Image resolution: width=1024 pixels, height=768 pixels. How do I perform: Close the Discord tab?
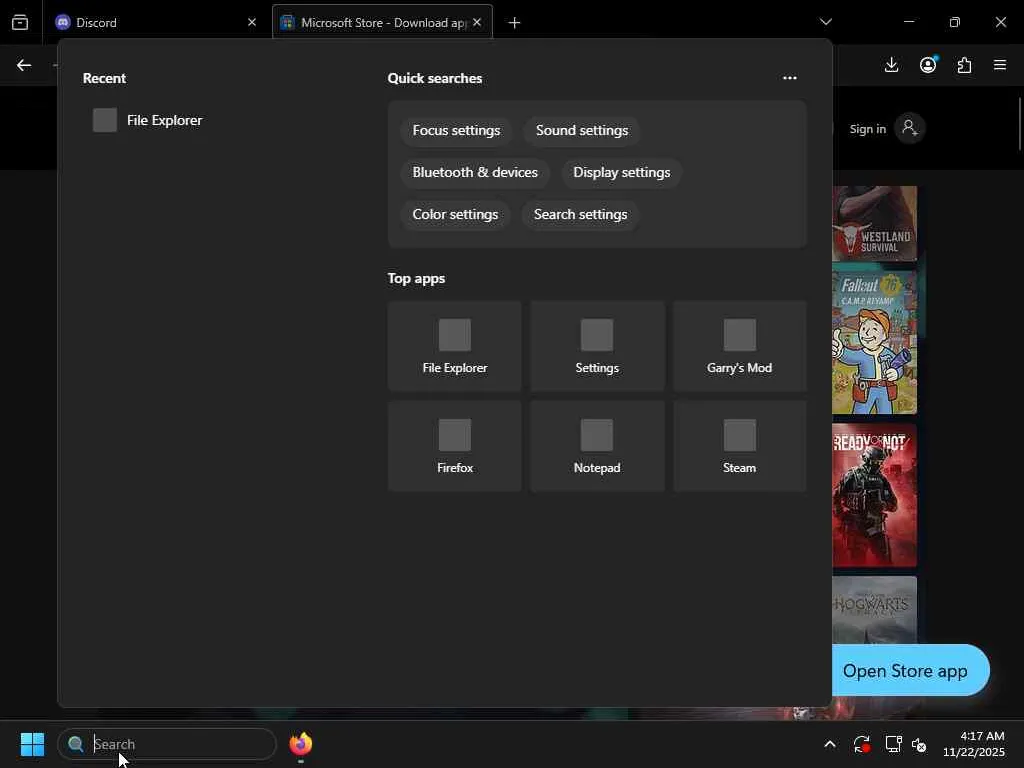tap(251, 22)
